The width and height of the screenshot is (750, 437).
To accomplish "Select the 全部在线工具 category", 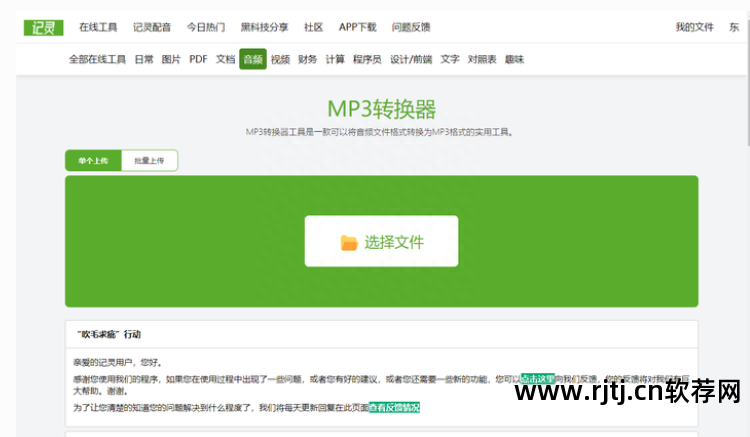I will point(97,59).
